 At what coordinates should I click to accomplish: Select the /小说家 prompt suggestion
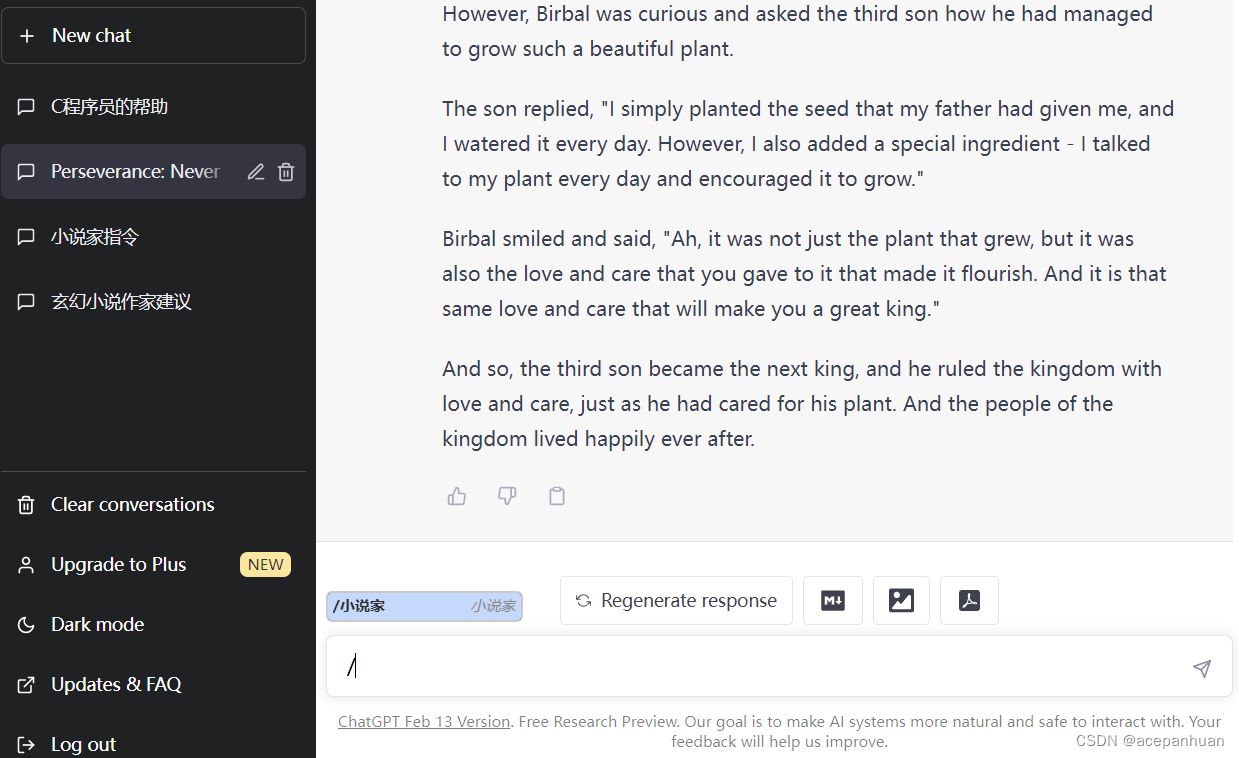pyautogui.click(x=424, y=606)
